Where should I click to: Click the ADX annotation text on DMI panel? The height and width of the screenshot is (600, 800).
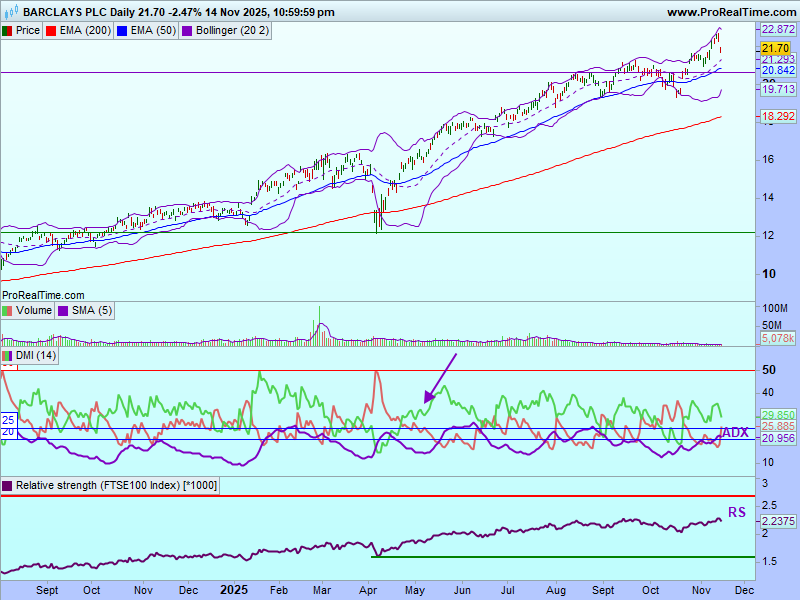735,432
